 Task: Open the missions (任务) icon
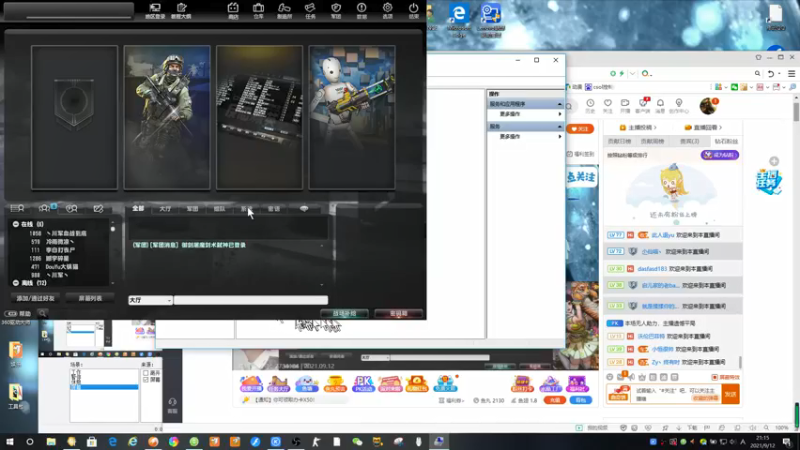[310, 10]
